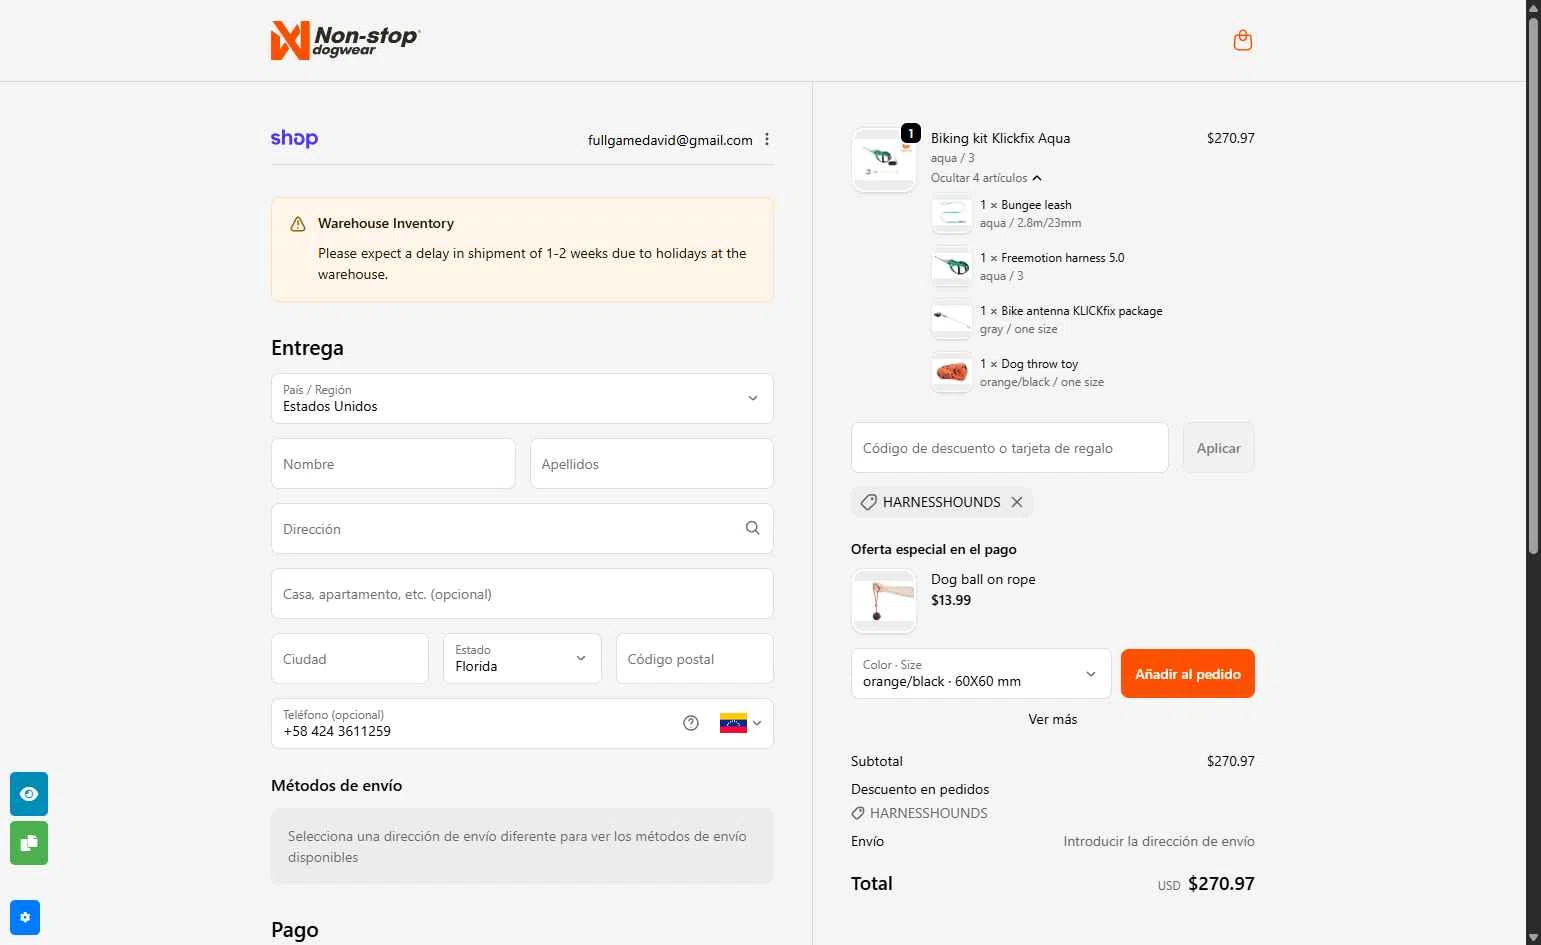Screen dimensions: 1541x945
Task: Click the Biking kit Klickfix Aqua title
Action: pyautogui.click(x=1000, y=138)
